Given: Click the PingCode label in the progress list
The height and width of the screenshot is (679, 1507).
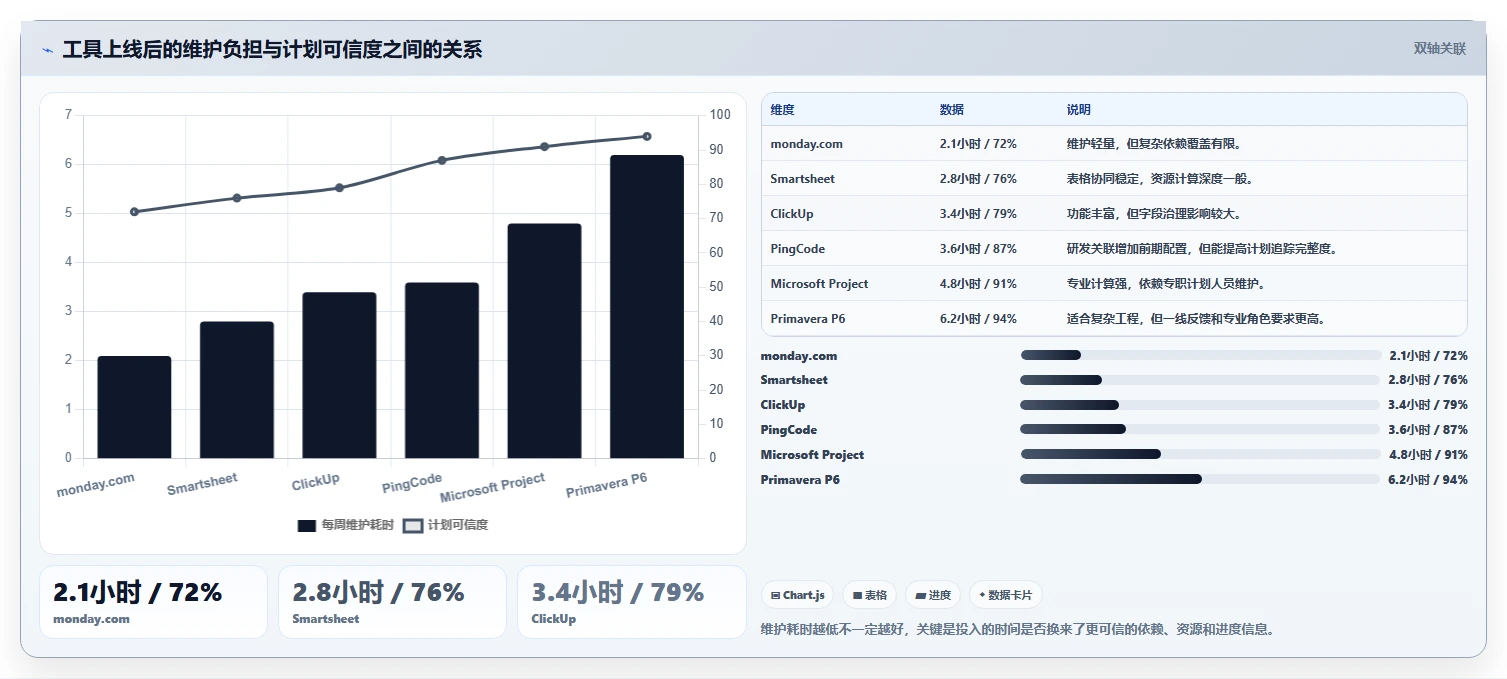Looking at the screenshot, I should [x=789, y=430].
